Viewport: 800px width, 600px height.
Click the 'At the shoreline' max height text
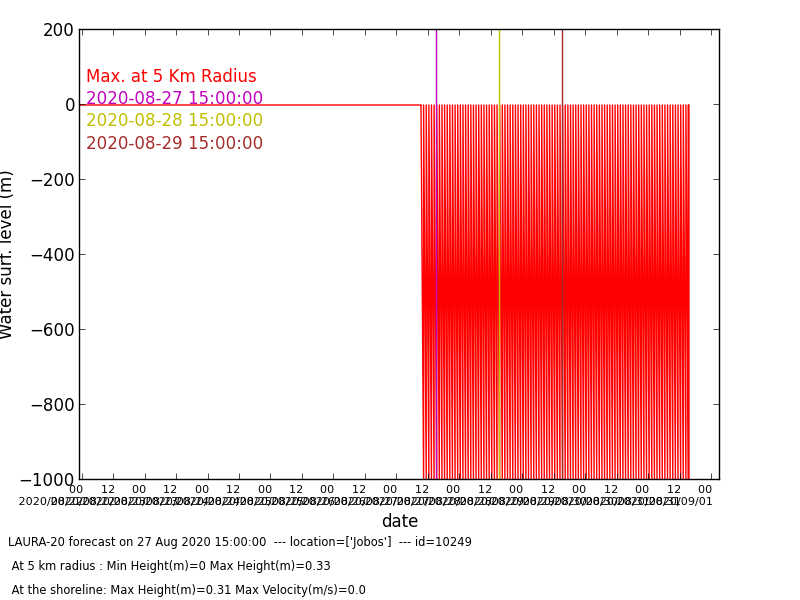pos(188,590)
